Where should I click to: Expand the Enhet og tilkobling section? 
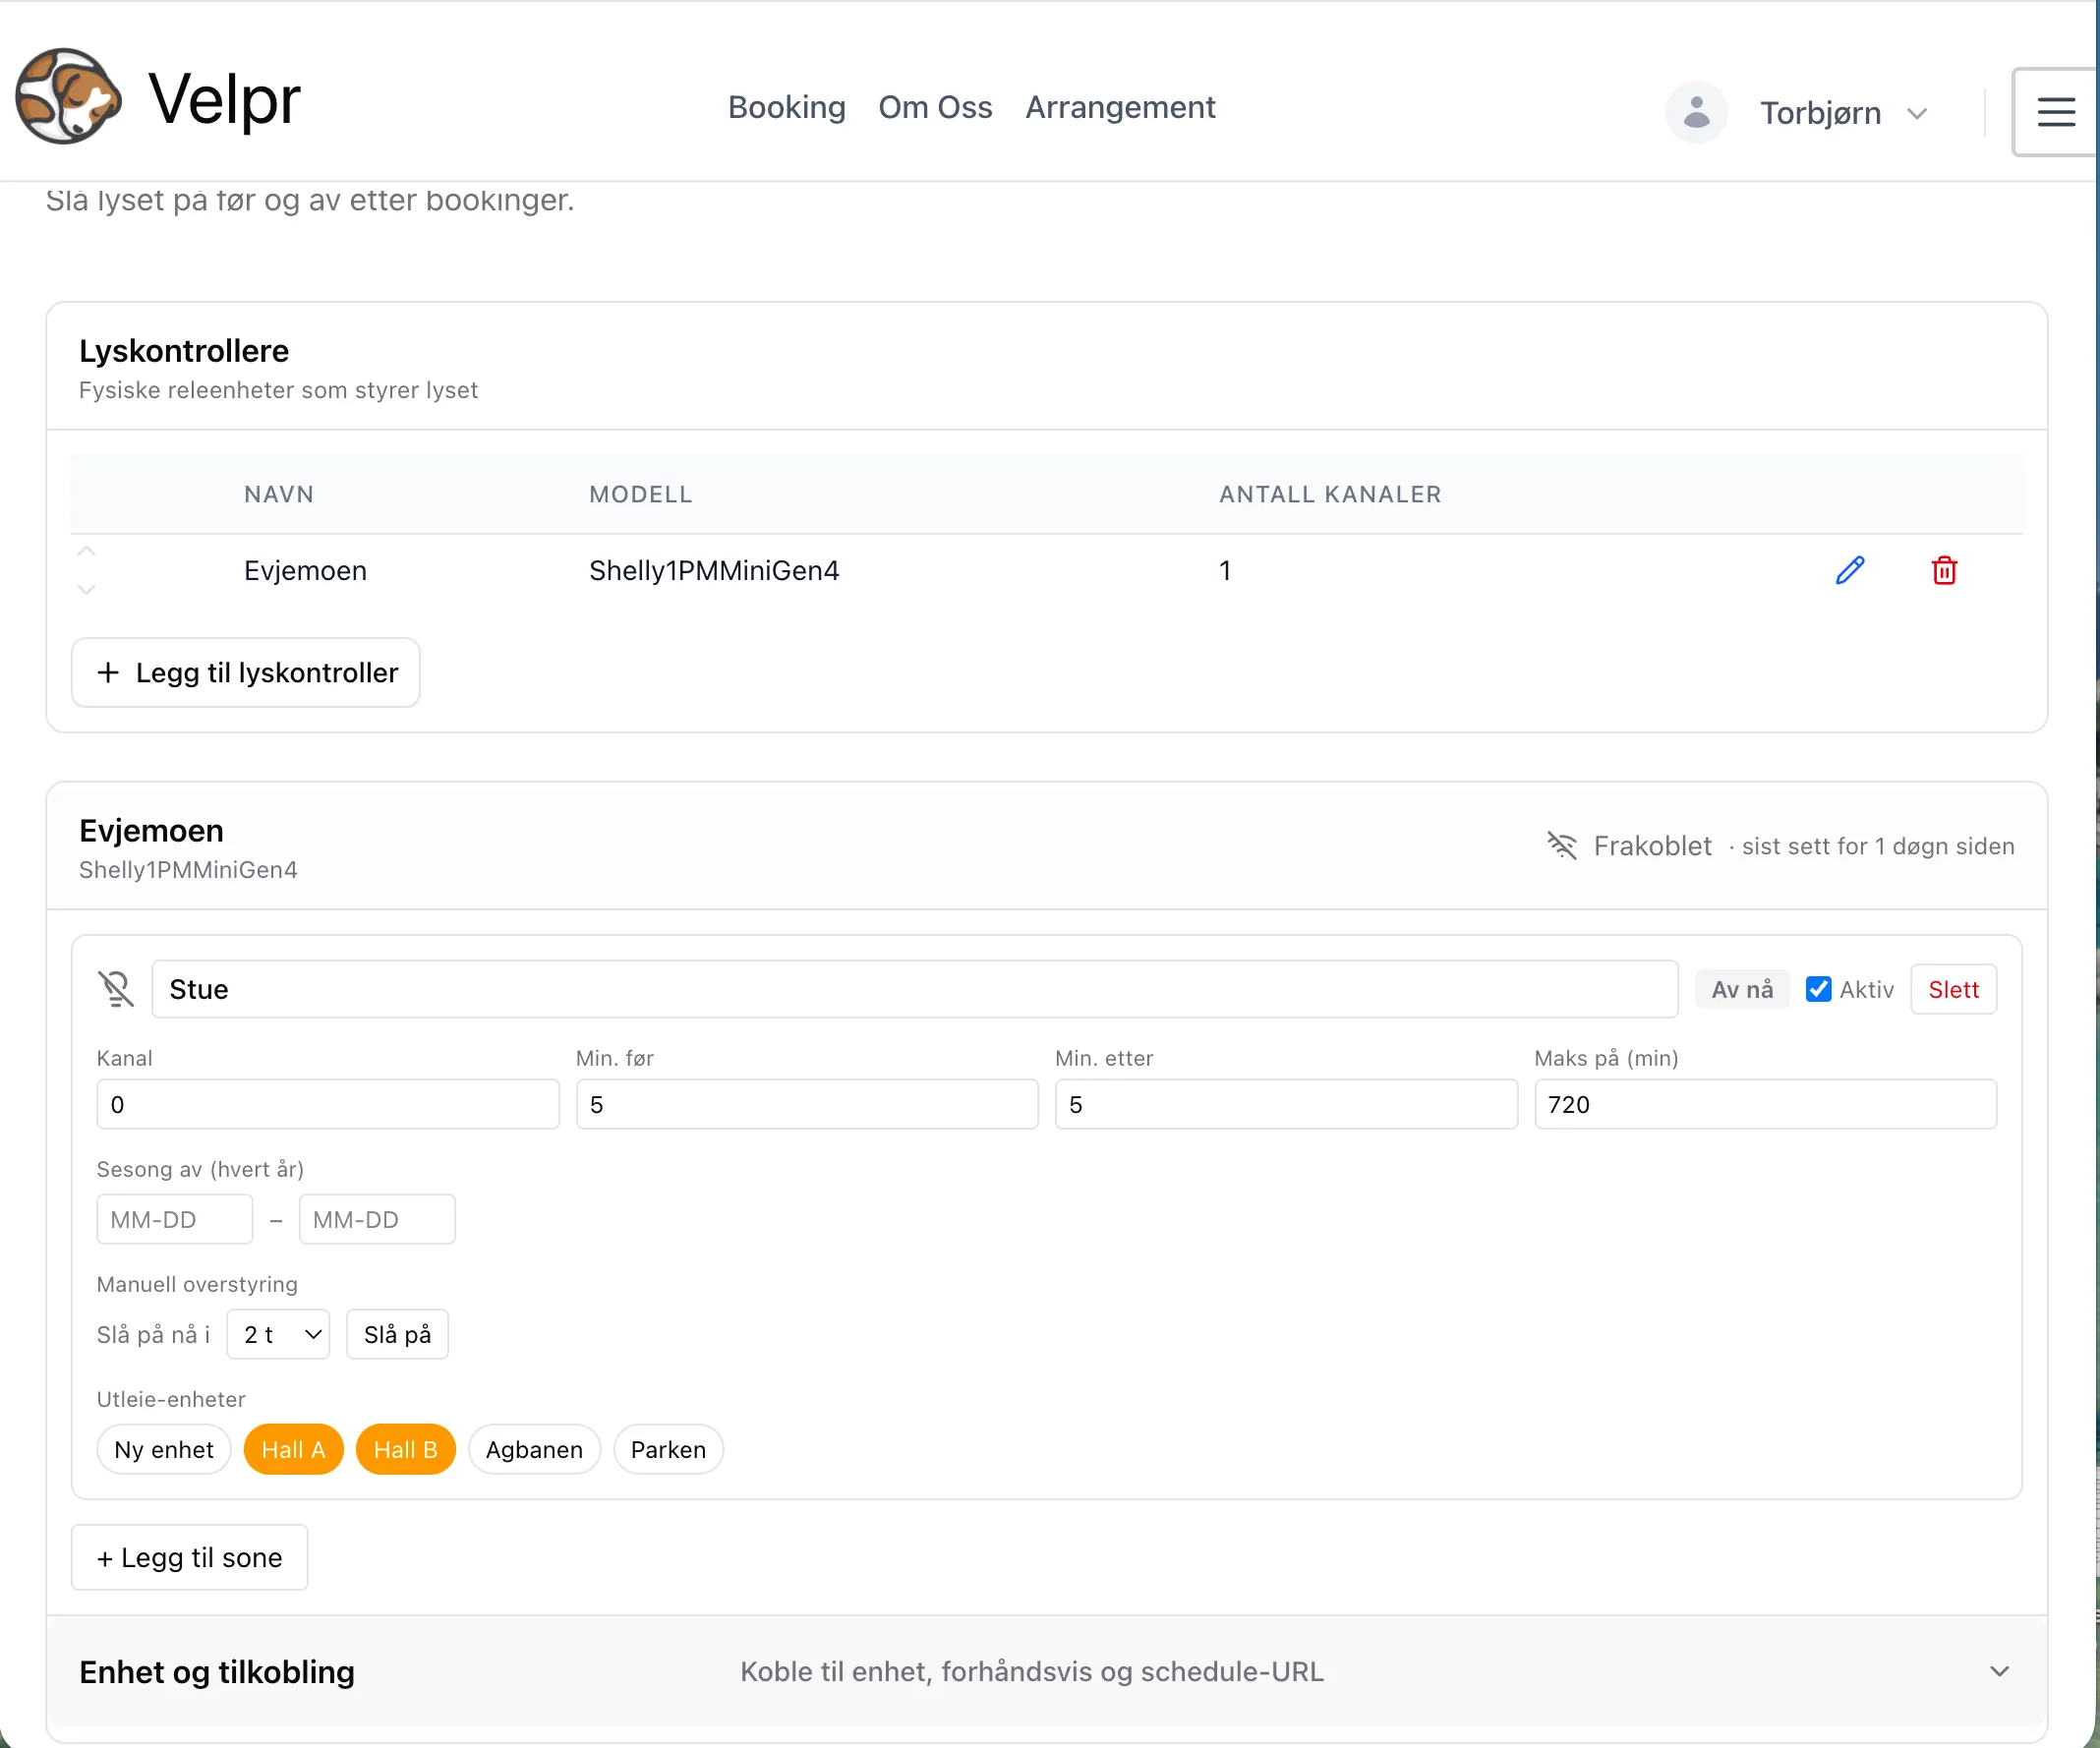(1047, 1671)
